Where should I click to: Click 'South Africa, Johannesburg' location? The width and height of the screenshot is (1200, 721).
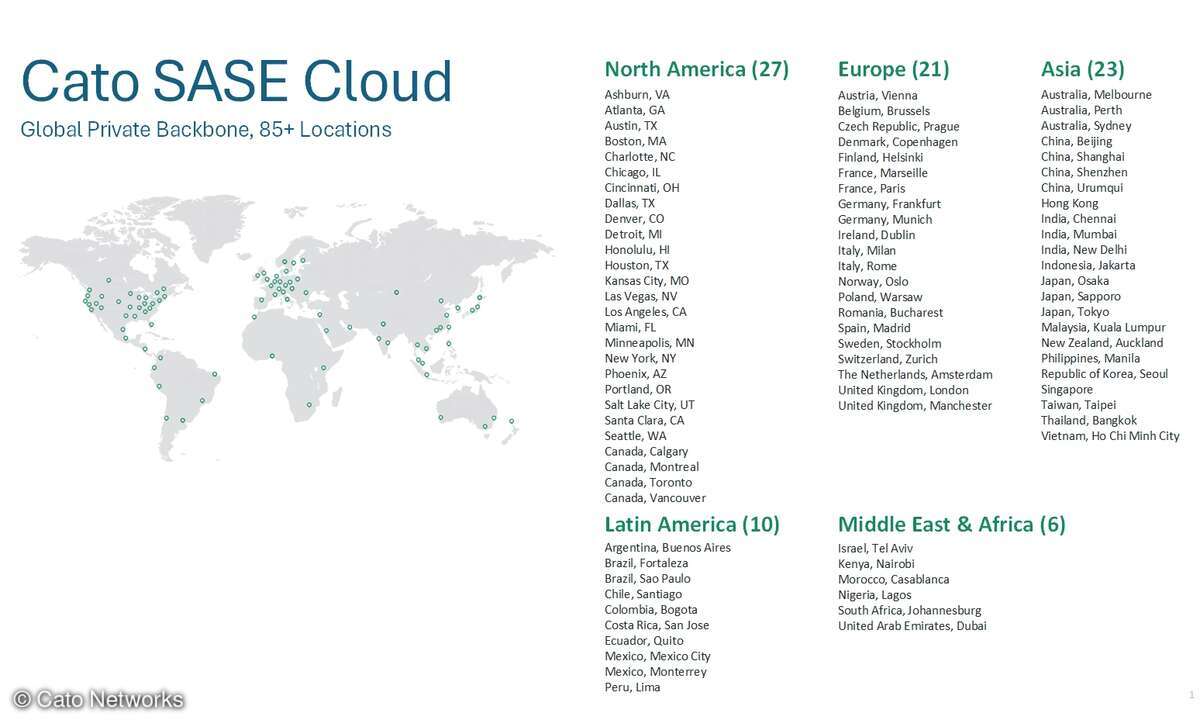(x=910, y=610)
